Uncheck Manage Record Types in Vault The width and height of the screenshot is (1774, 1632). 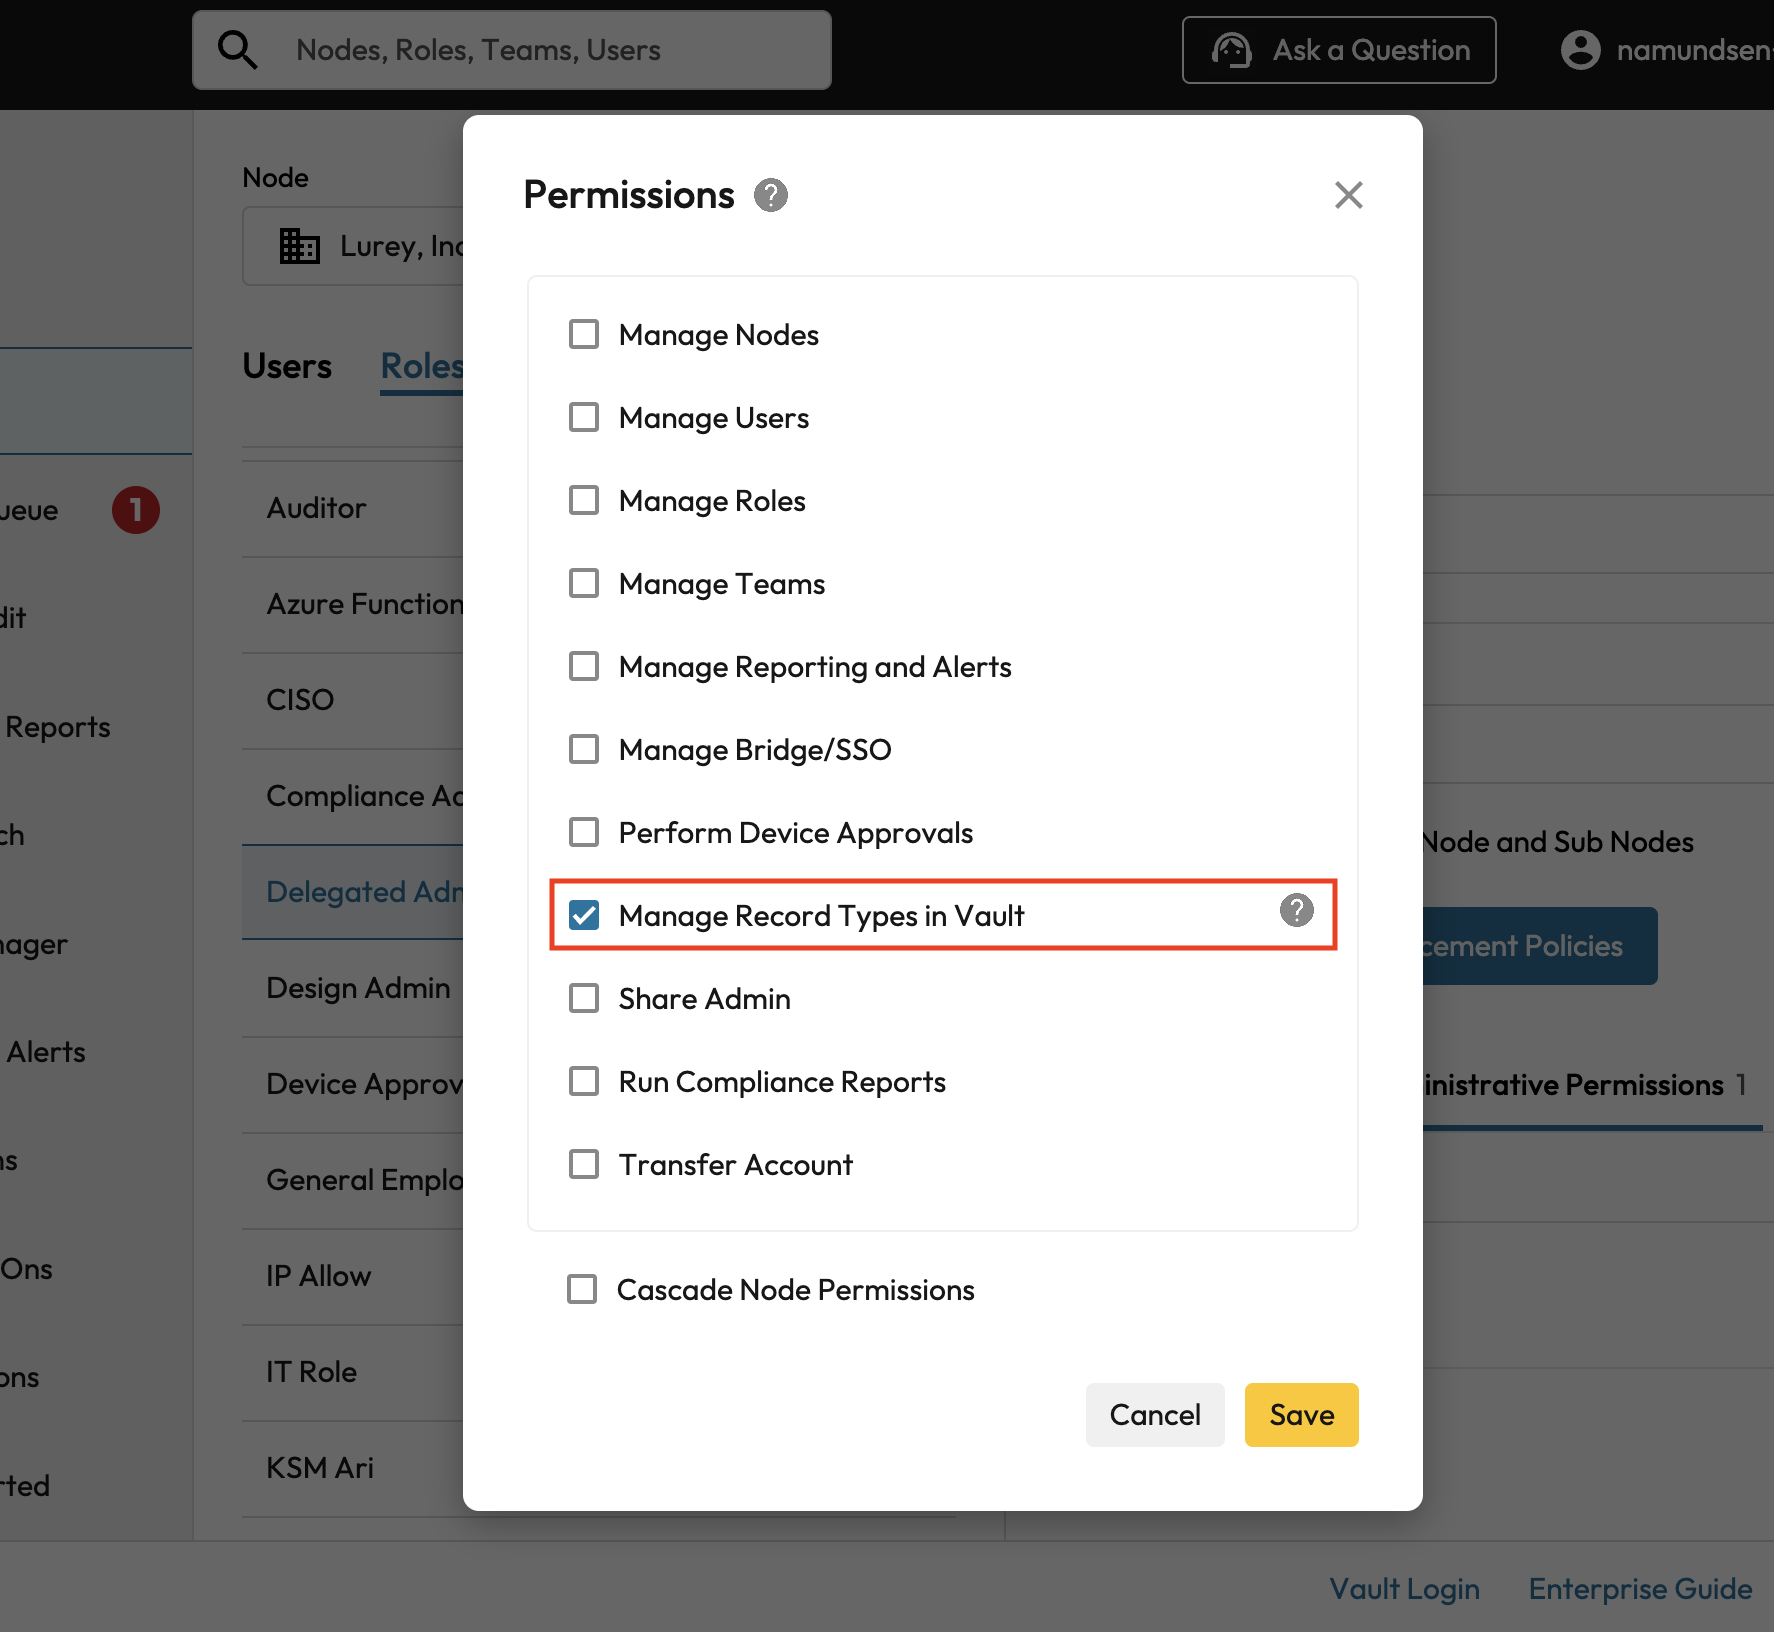(x=584, y=915)
